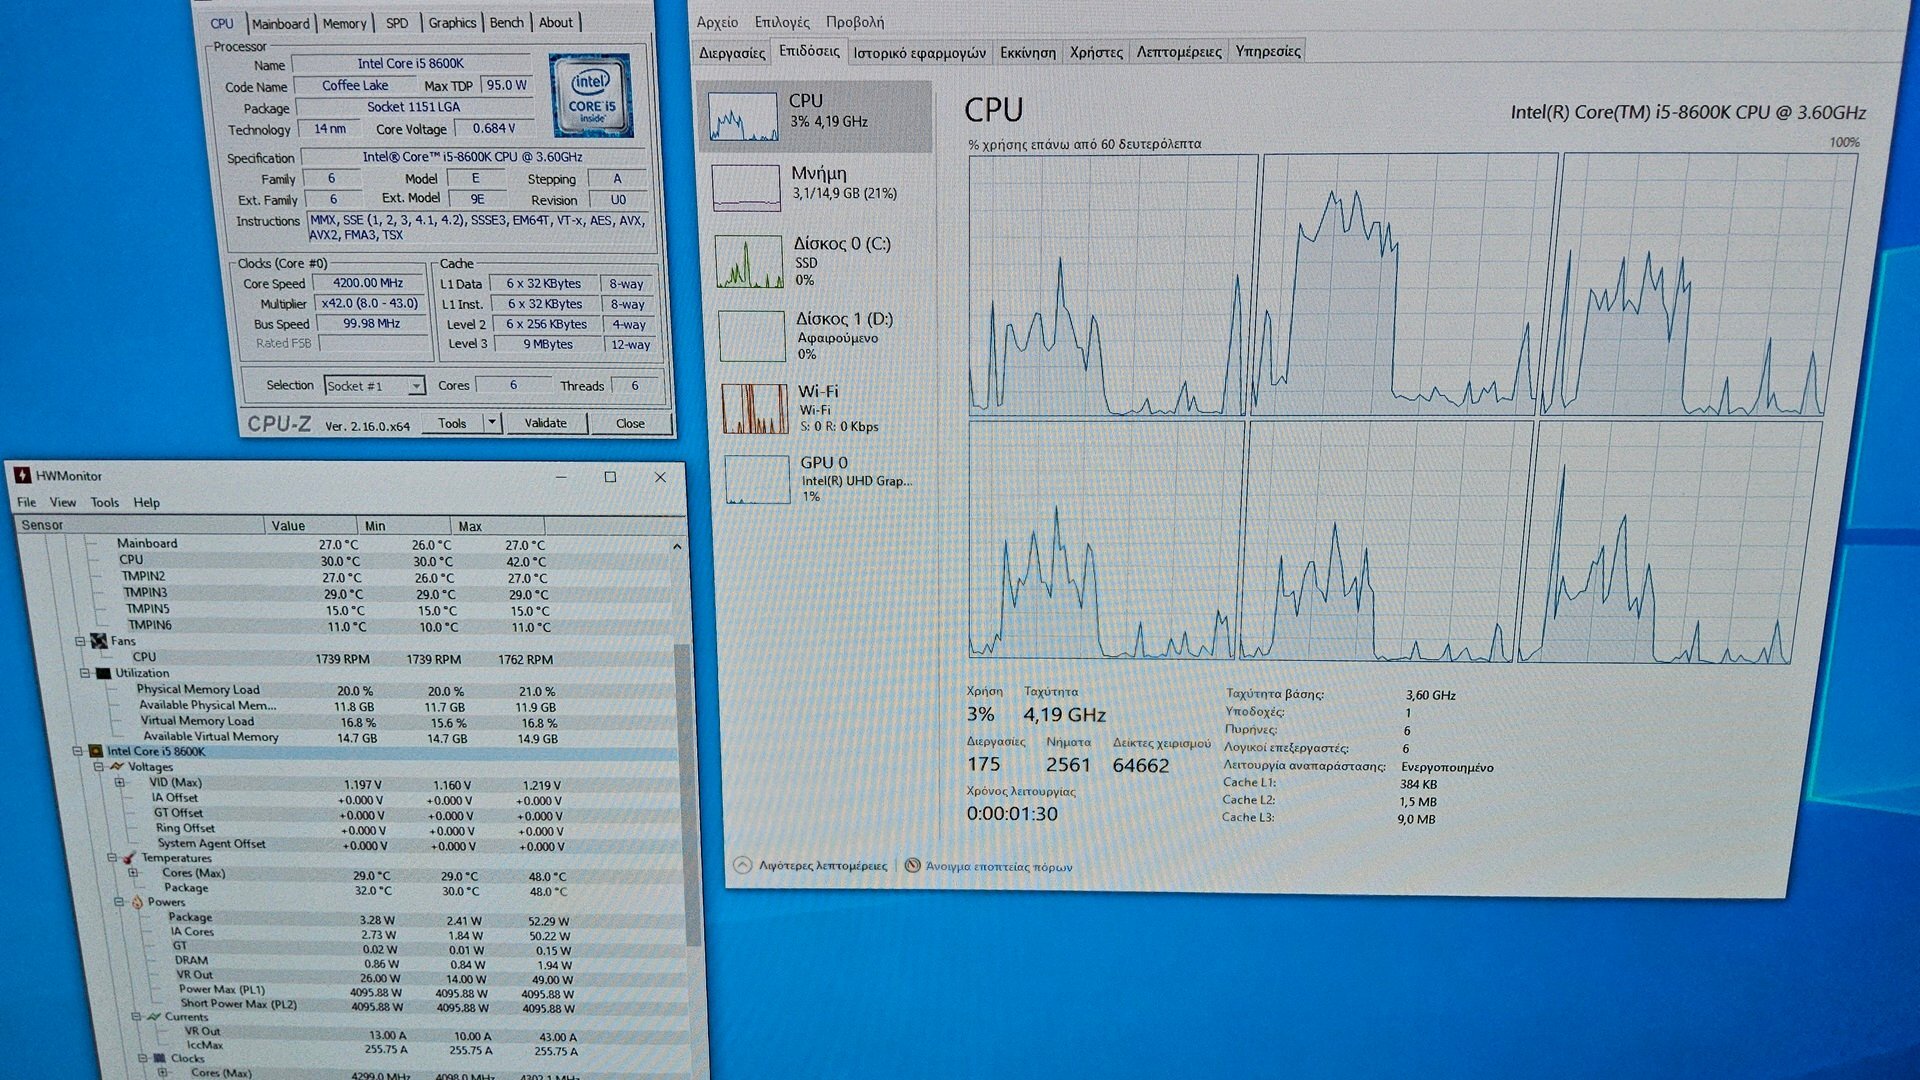Open the Χρήστες users tab
This screenshot has width=1920, height=1080.
point(1096,52)
